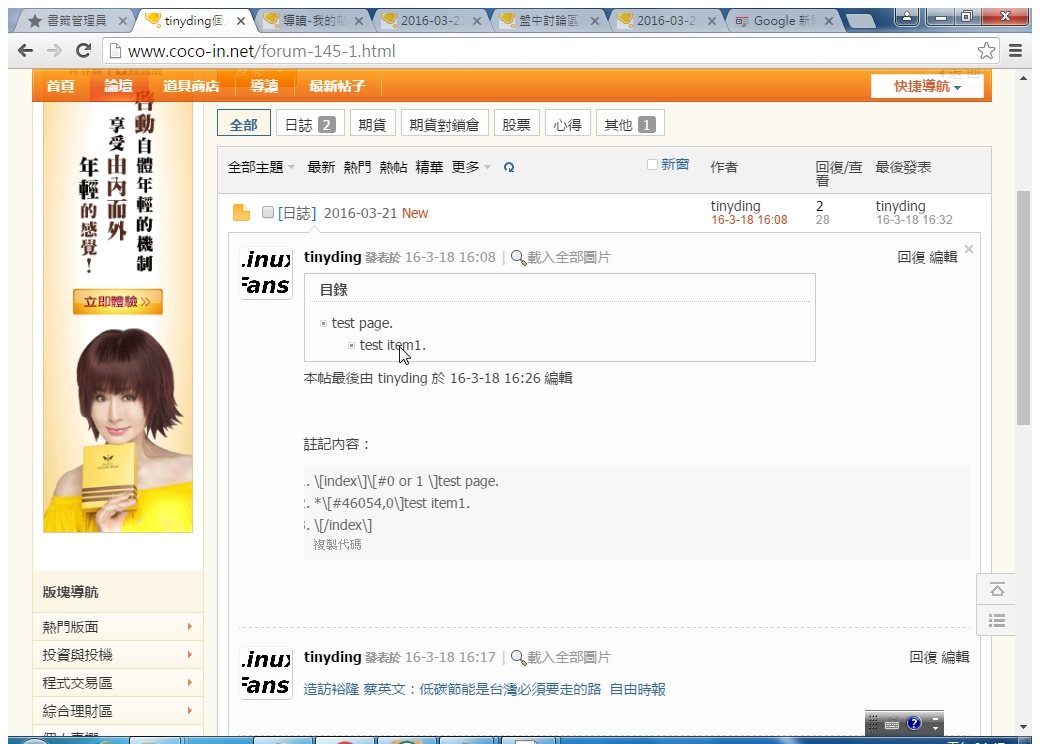1040x744 pixels.
Task: Click 回復 on the 16:08 post
Action: (x=911, y=257)
